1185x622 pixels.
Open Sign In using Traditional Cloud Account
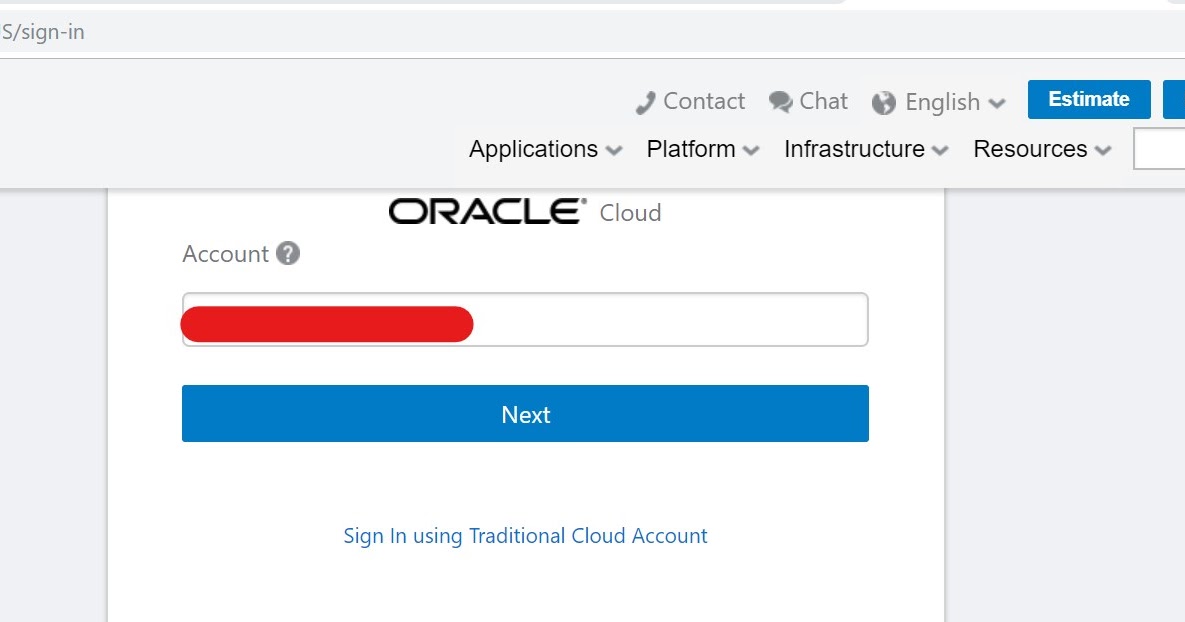click(x=525, y=535)
